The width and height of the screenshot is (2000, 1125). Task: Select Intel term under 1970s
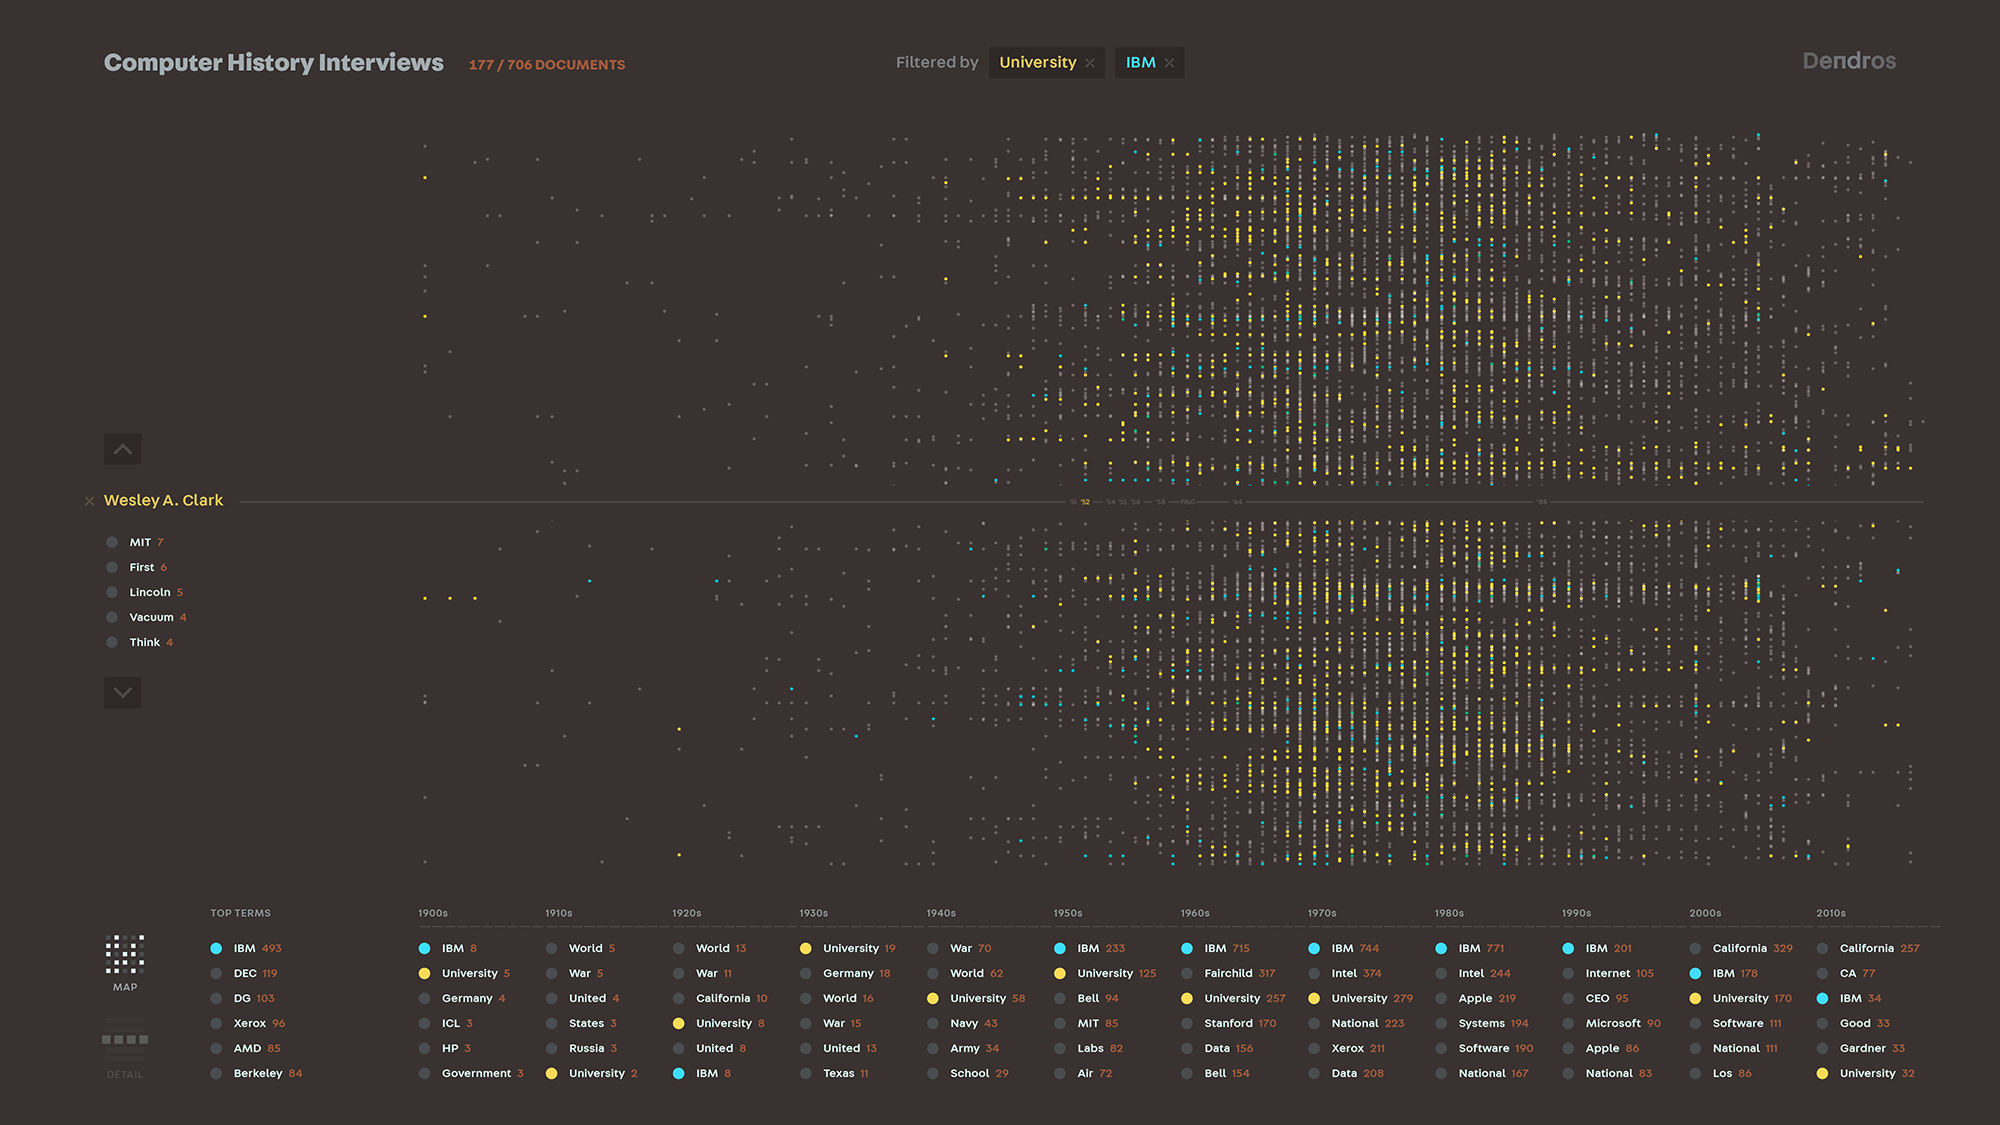pos(1344,973)
